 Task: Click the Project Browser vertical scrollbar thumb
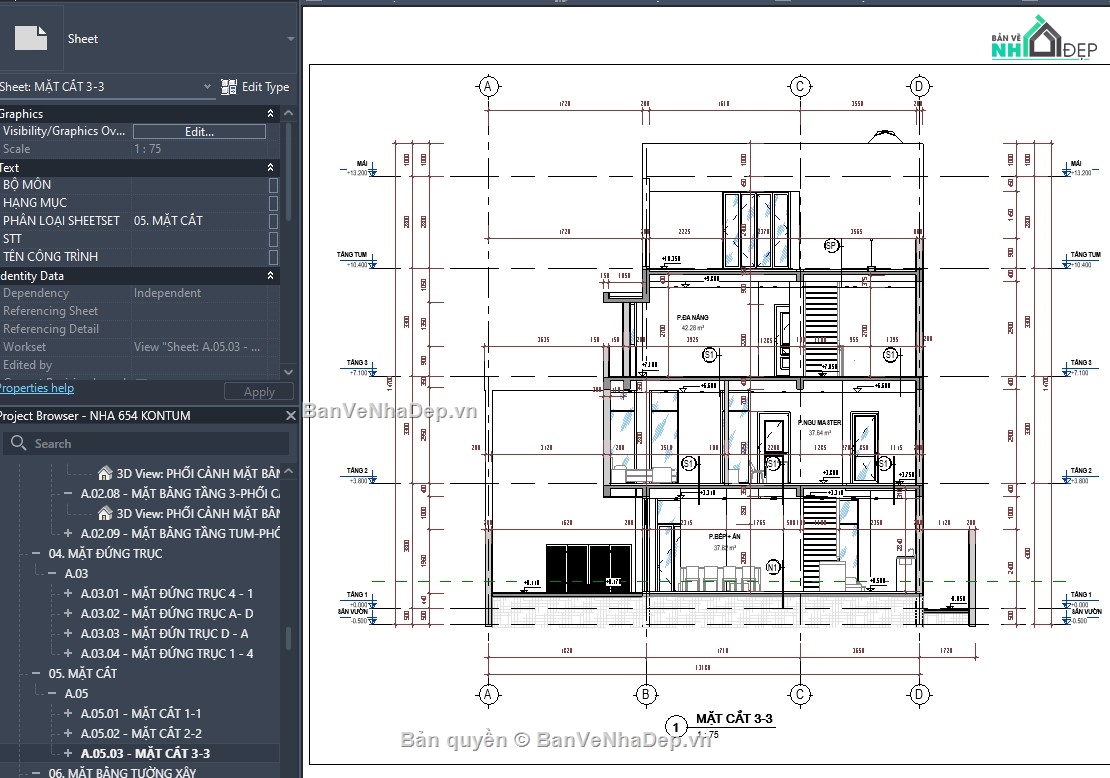(x=288, y=638)
